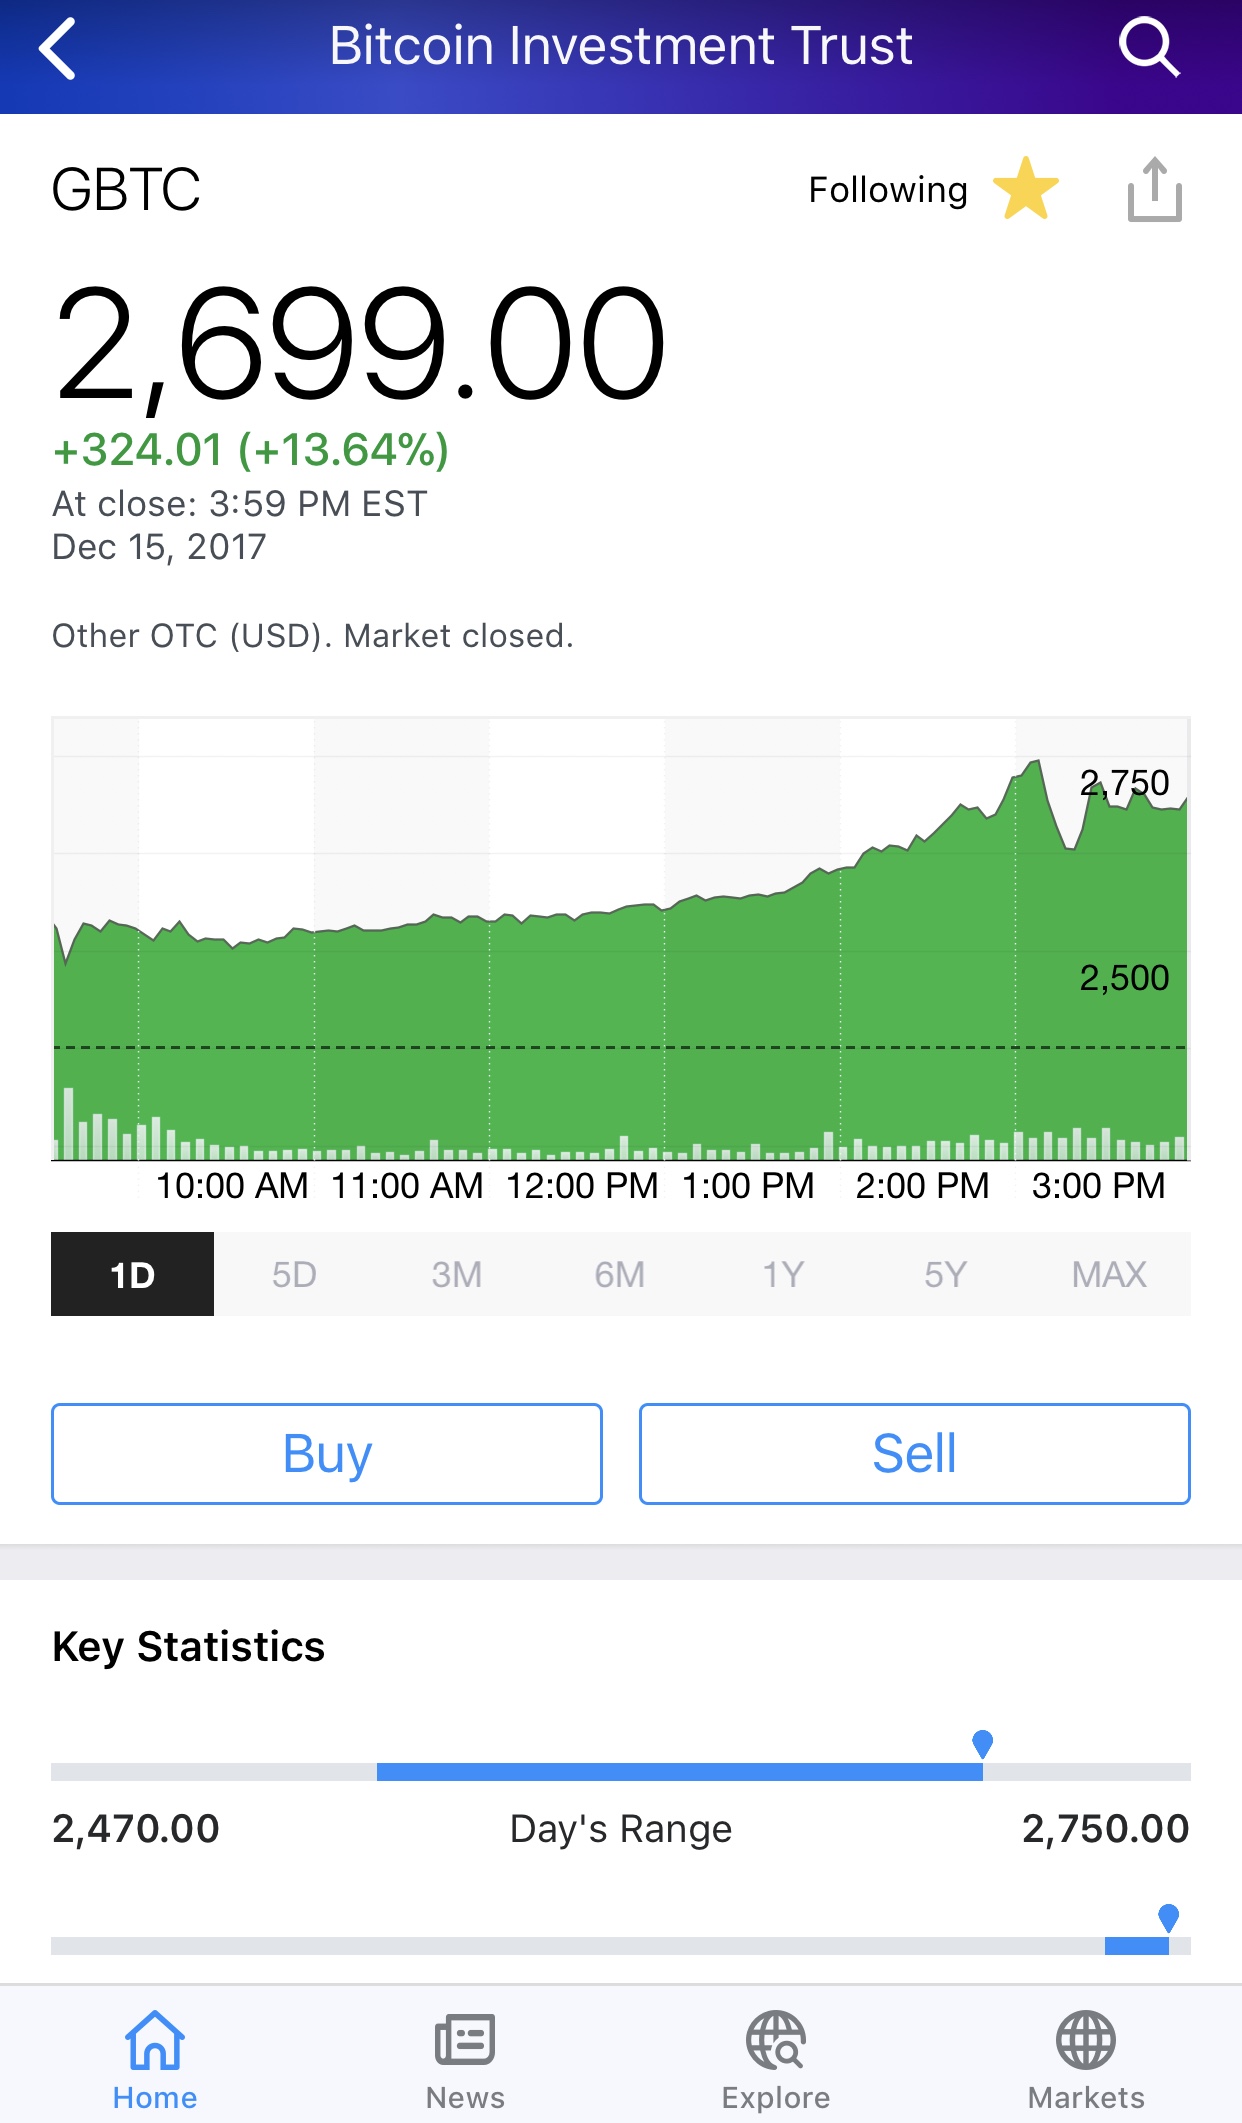This screenshot has height=2123, width=1242.
Task: Tap the back arrow icon
Action: [x=57, y=48]
